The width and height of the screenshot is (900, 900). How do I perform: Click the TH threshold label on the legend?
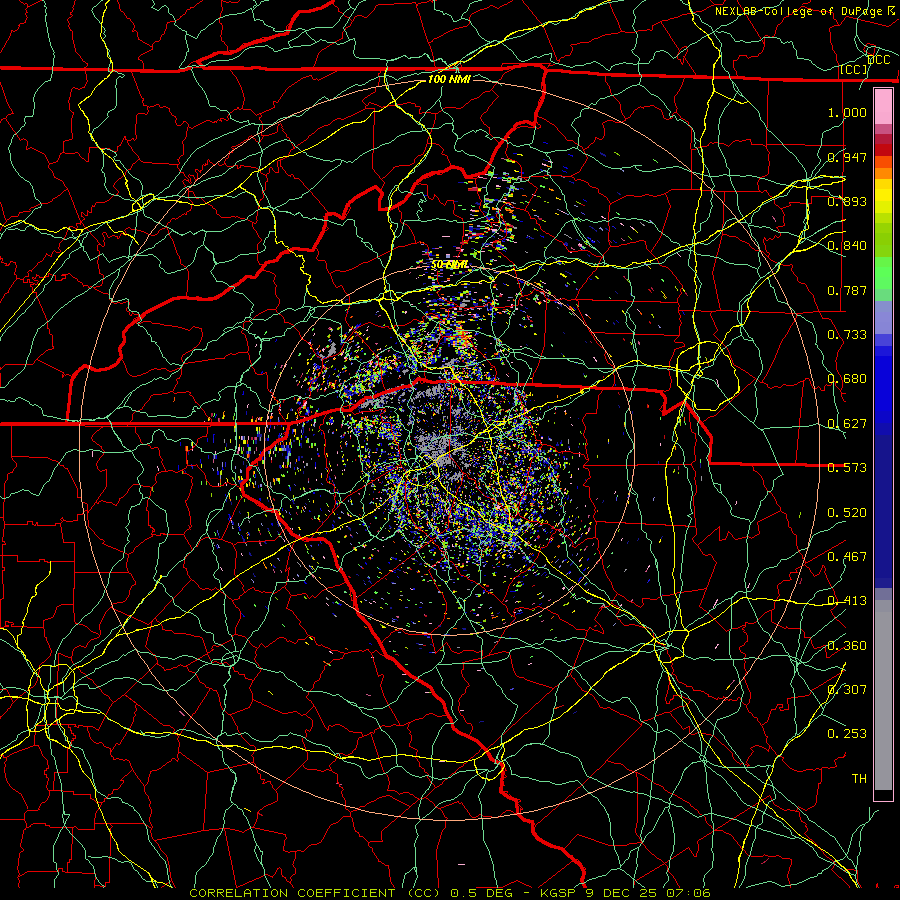859,778
